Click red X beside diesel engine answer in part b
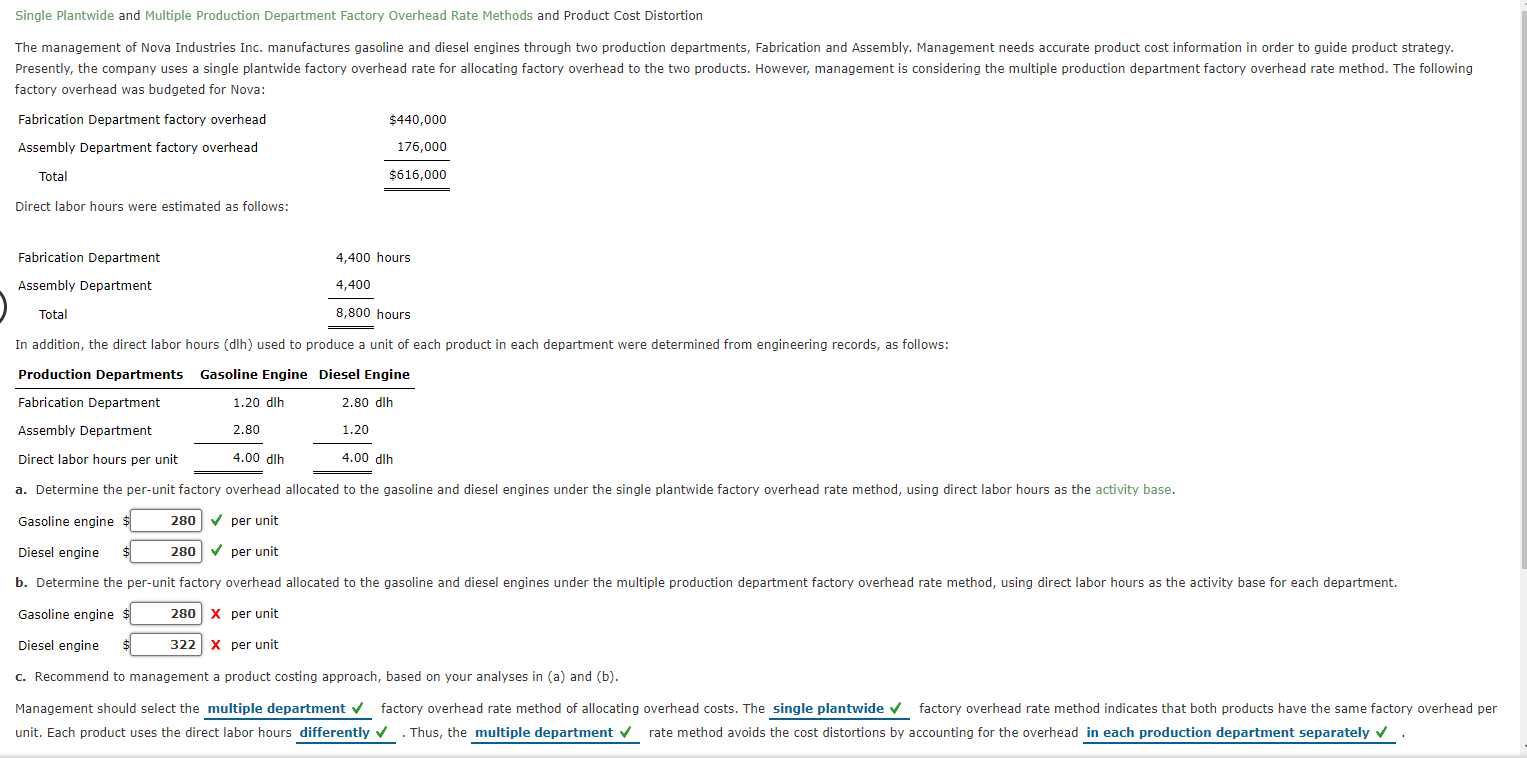This screenshot has height=758, width=1527. click(x=216, y=644)
